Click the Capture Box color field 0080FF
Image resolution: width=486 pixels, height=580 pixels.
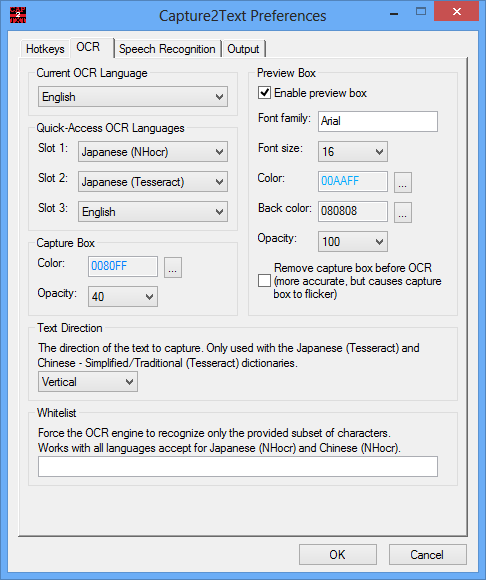coord(123,266)
